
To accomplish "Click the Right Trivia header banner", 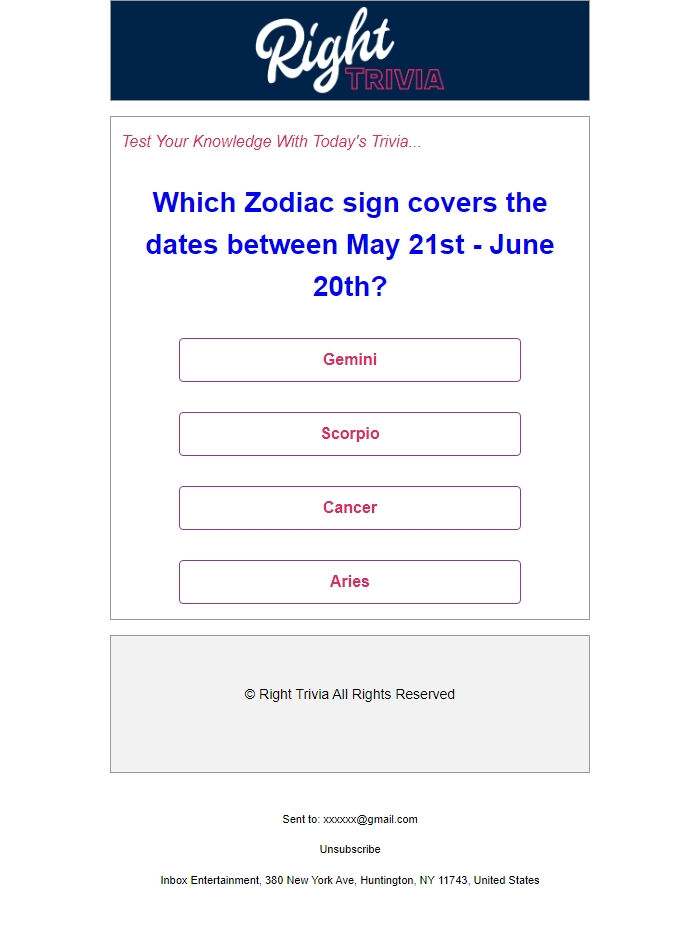I will coord(350,51).
